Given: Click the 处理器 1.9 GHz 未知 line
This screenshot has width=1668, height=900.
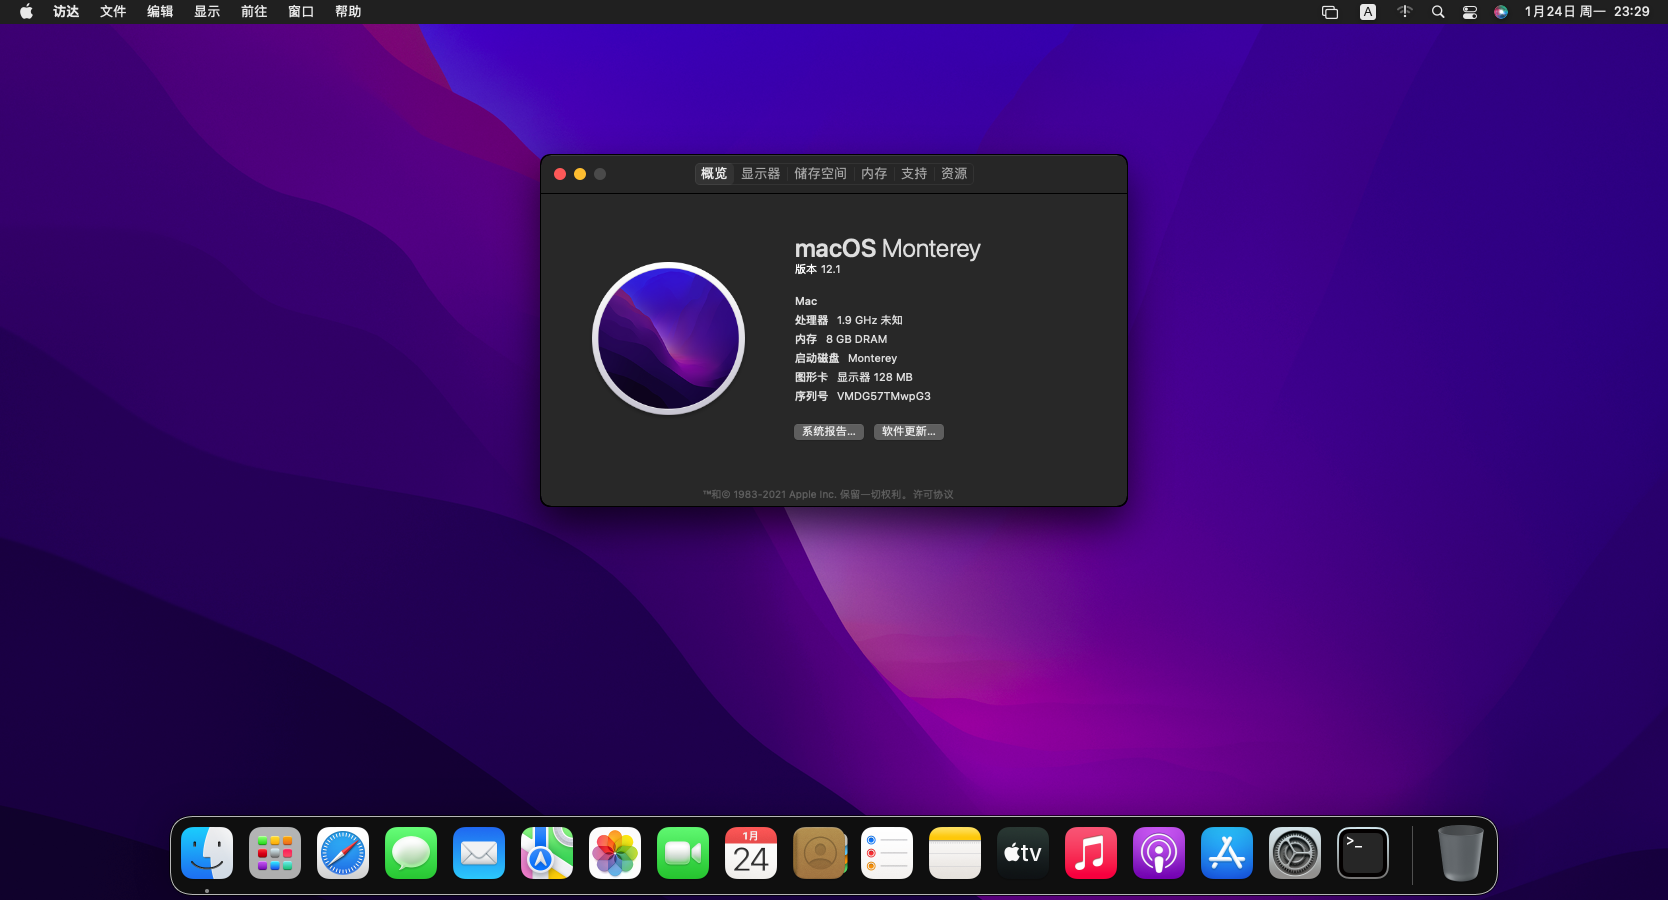Looking at the screenshot, I should [x=849, y=321].
